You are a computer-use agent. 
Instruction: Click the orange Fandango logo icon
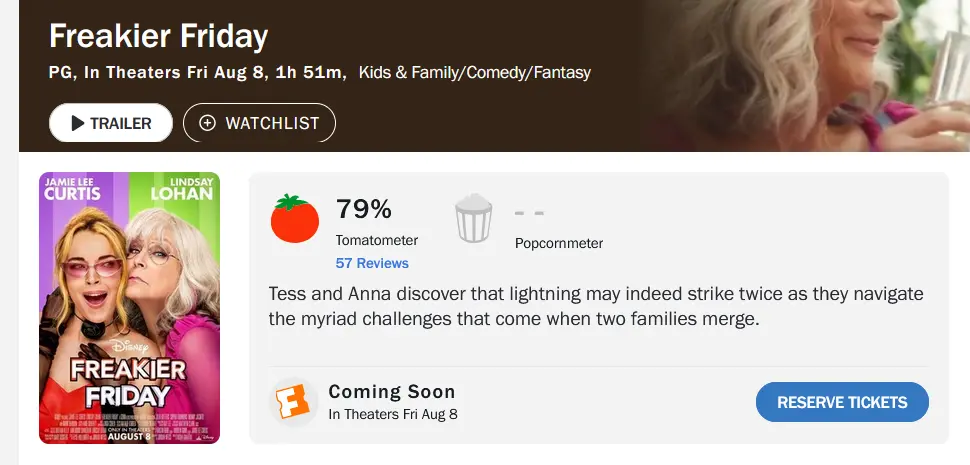(x=293, y=401)
